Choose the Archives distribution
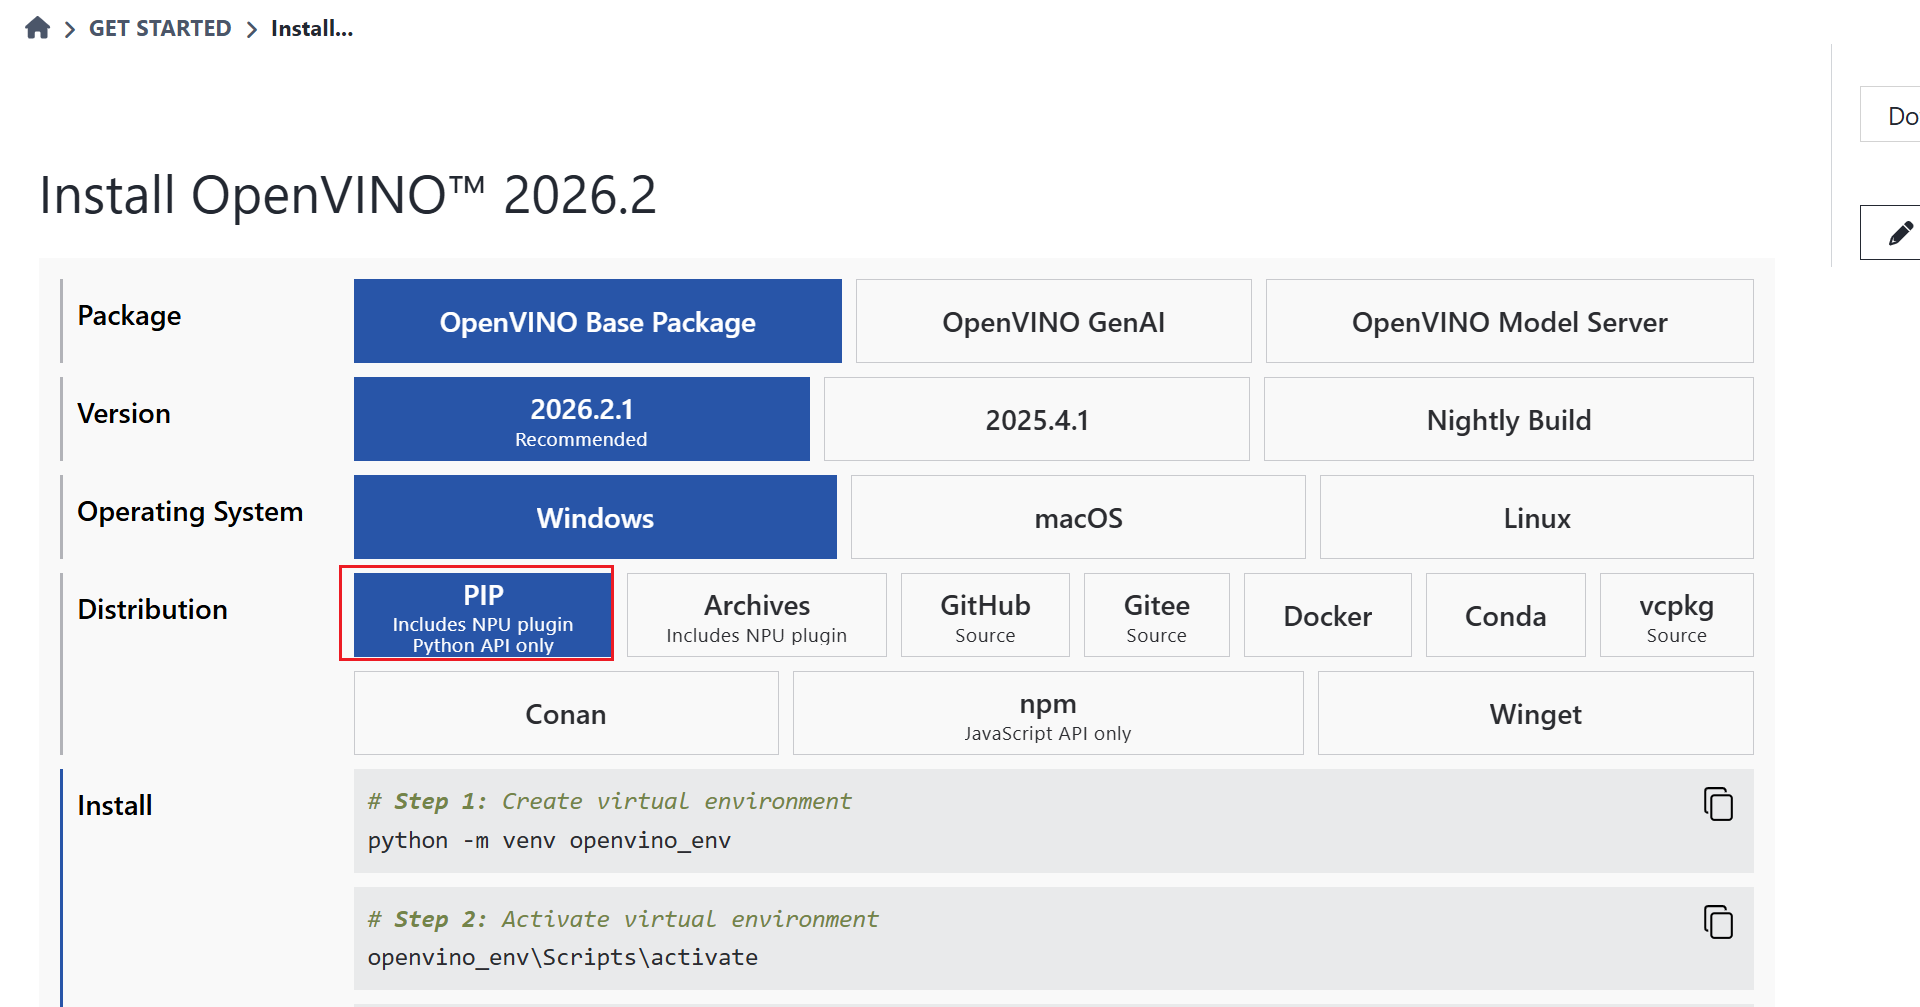The width and height of the screenshot is (1920, 1007). click(x=757, y=615)
